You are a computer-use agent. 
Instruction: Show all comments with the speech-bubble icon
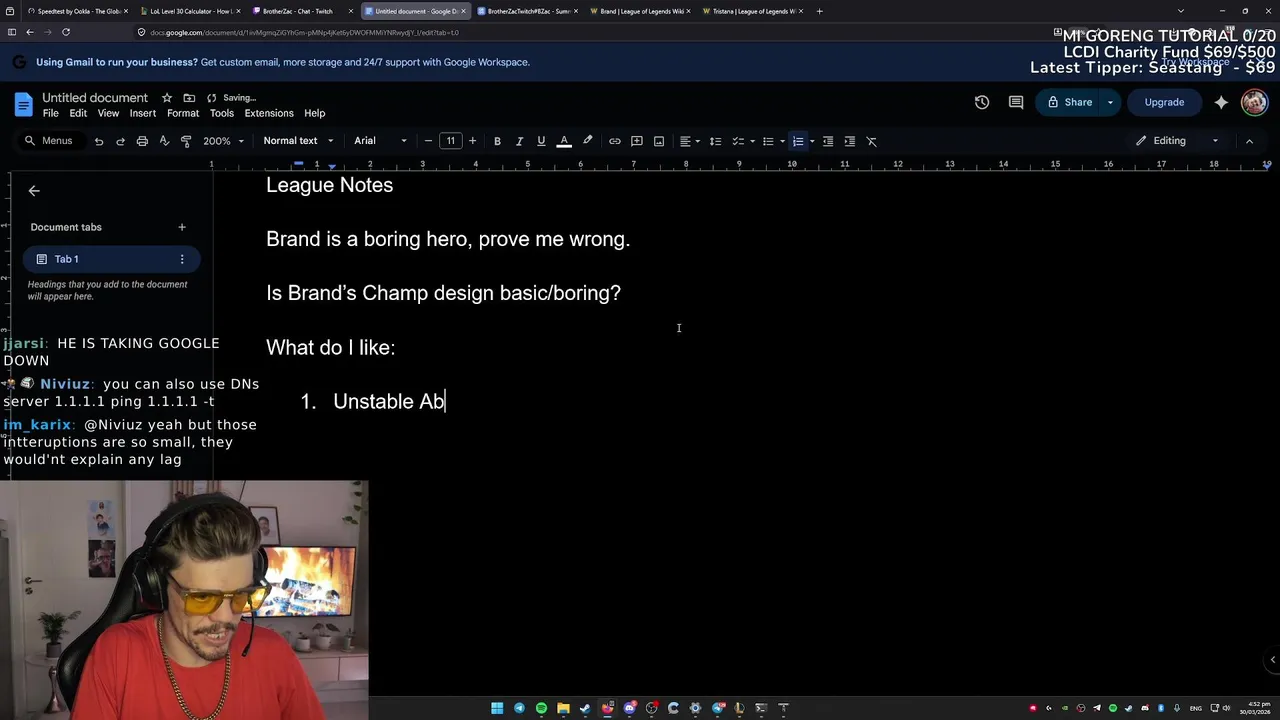point(1016,102)
